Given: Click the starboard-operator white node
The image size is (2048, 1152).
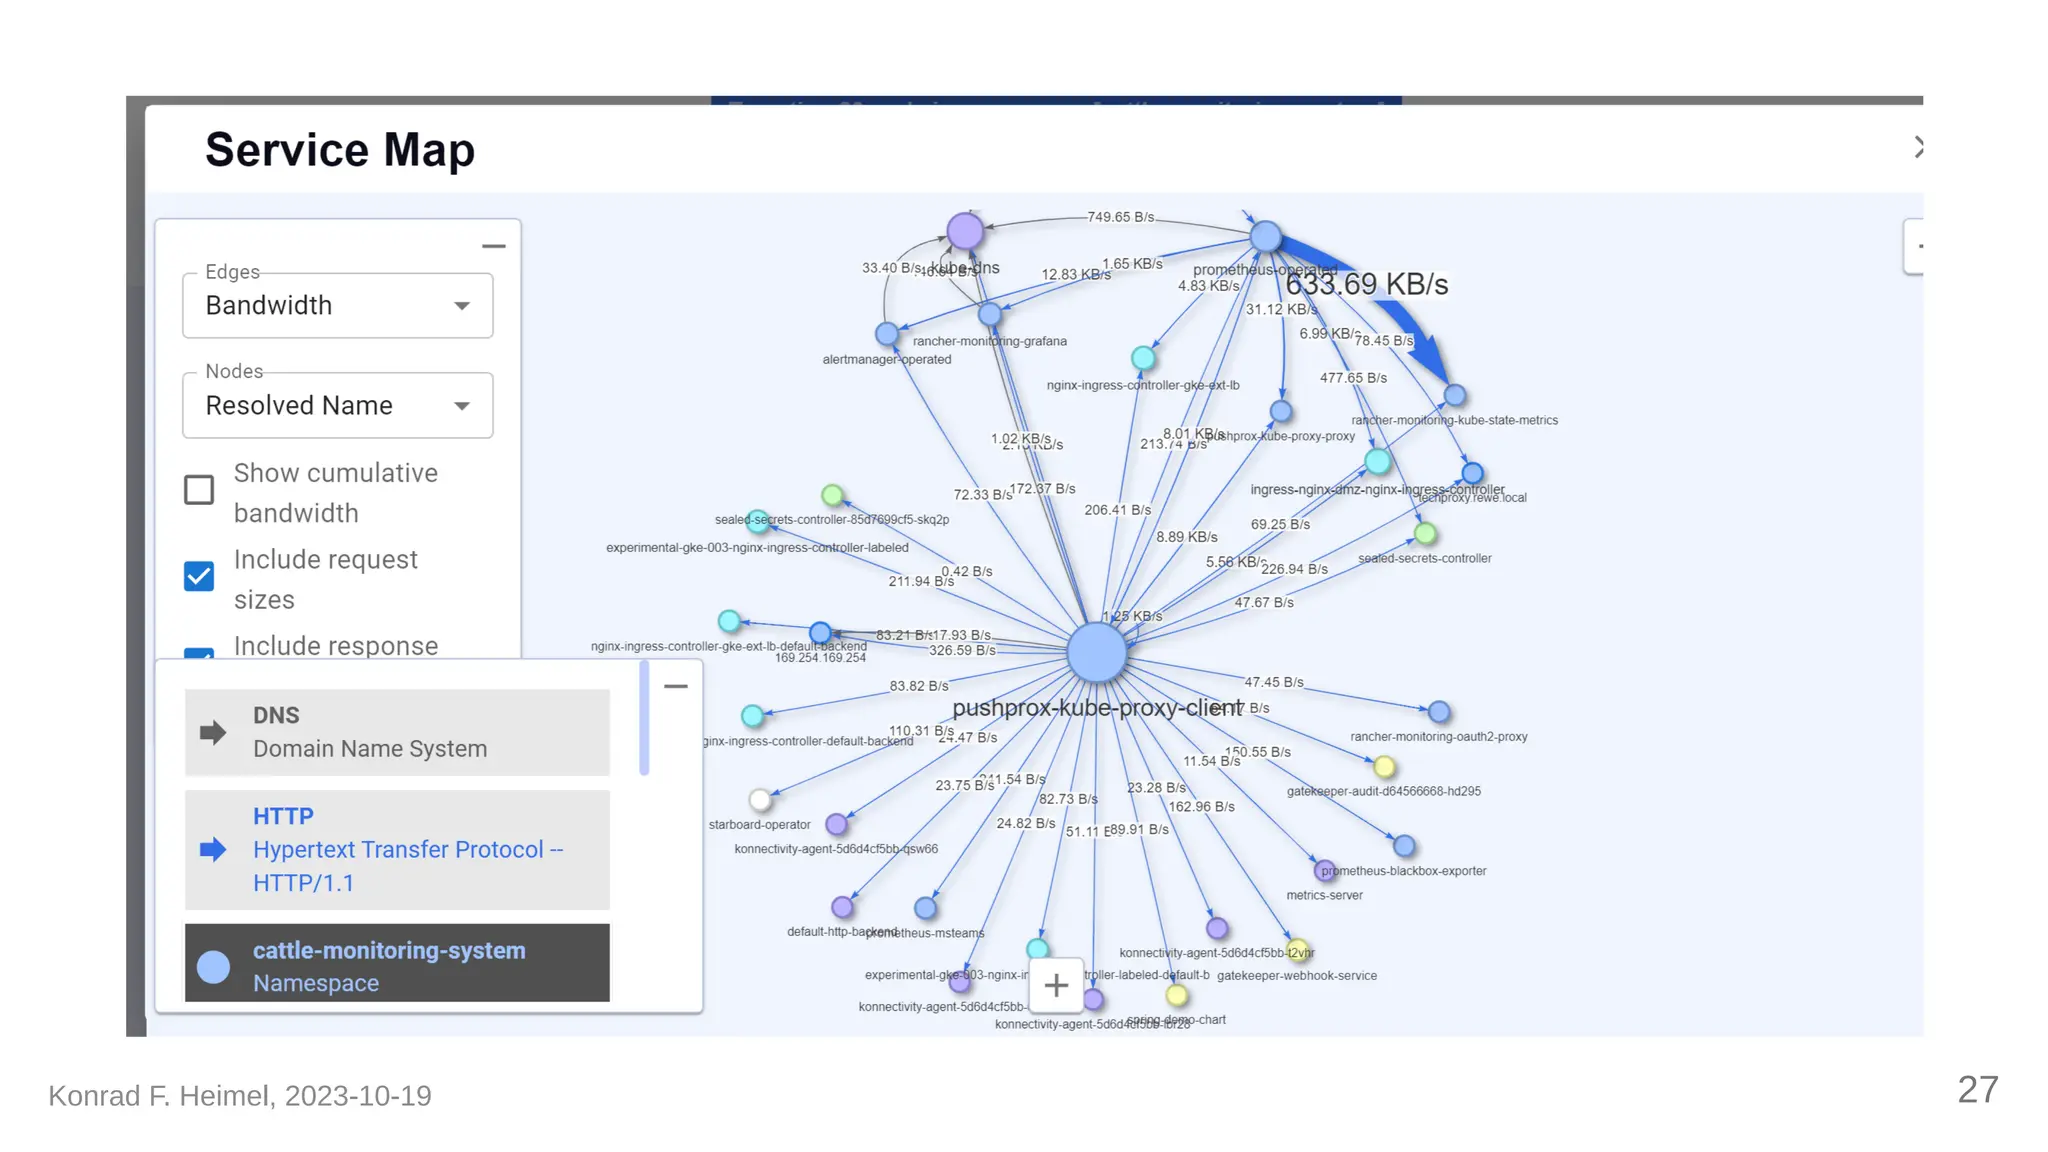Looking at the screenshot, I should 760,800.
